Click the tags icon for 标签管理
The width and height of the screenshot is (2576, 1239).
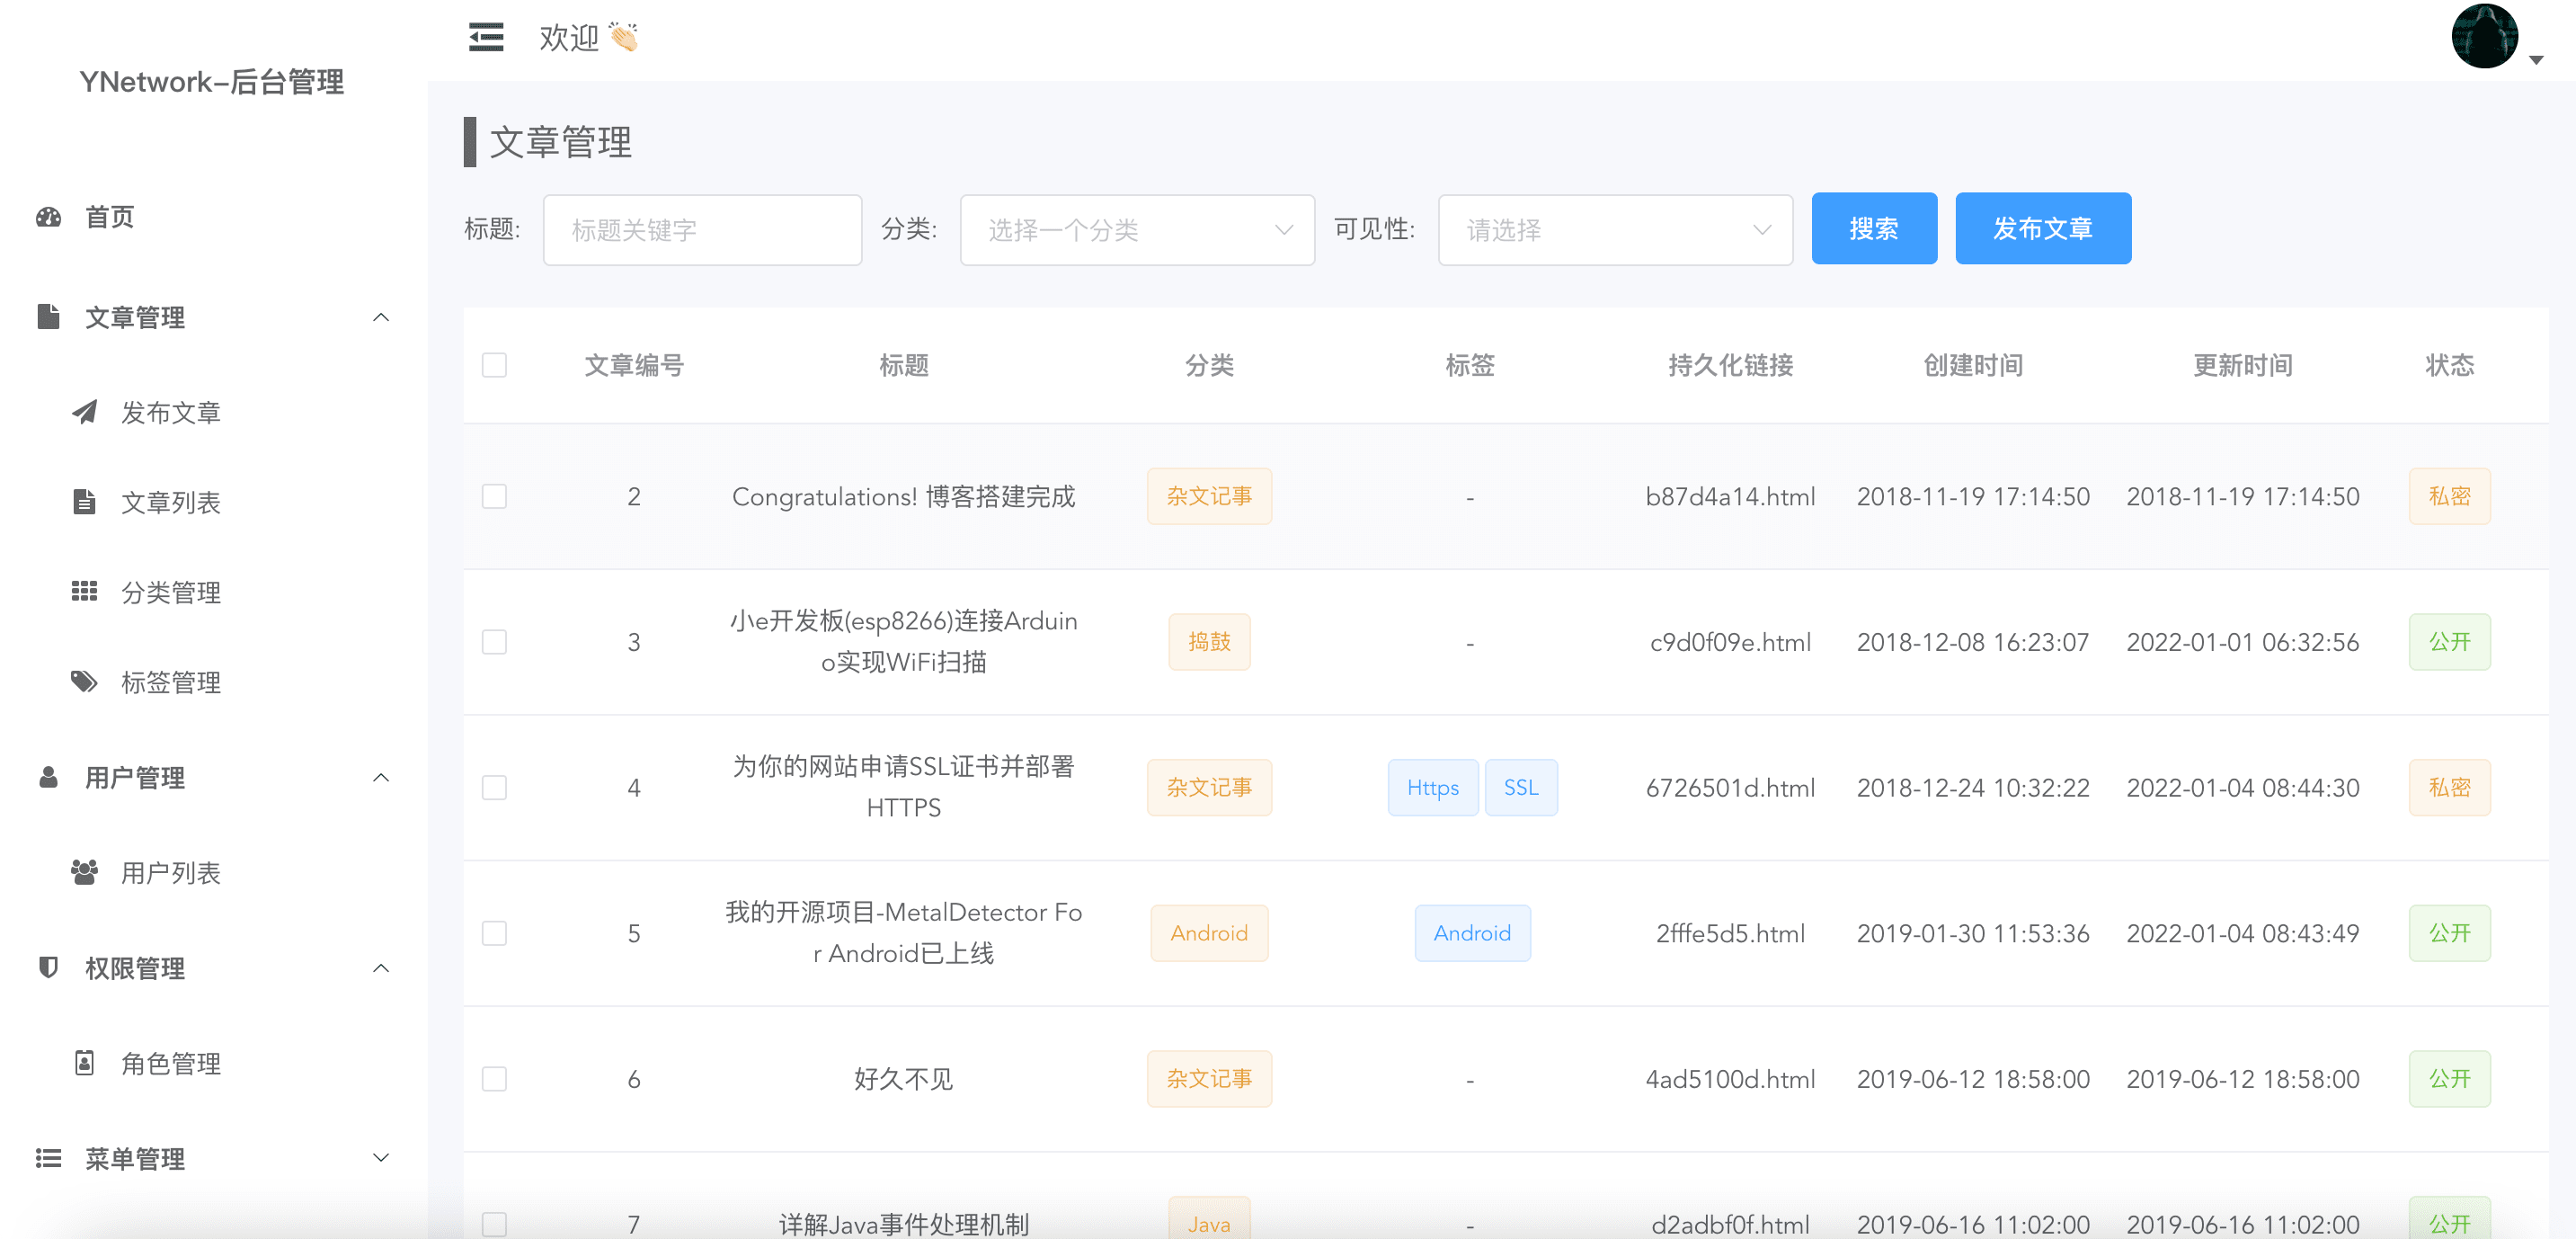click(x=85, y=682)
